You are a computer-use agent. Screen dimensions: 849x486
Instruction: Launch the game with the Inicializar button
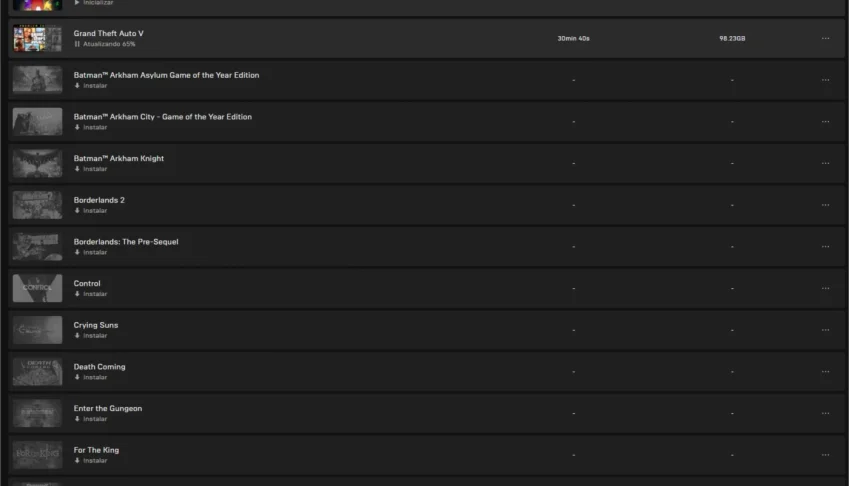pos(93,3)
